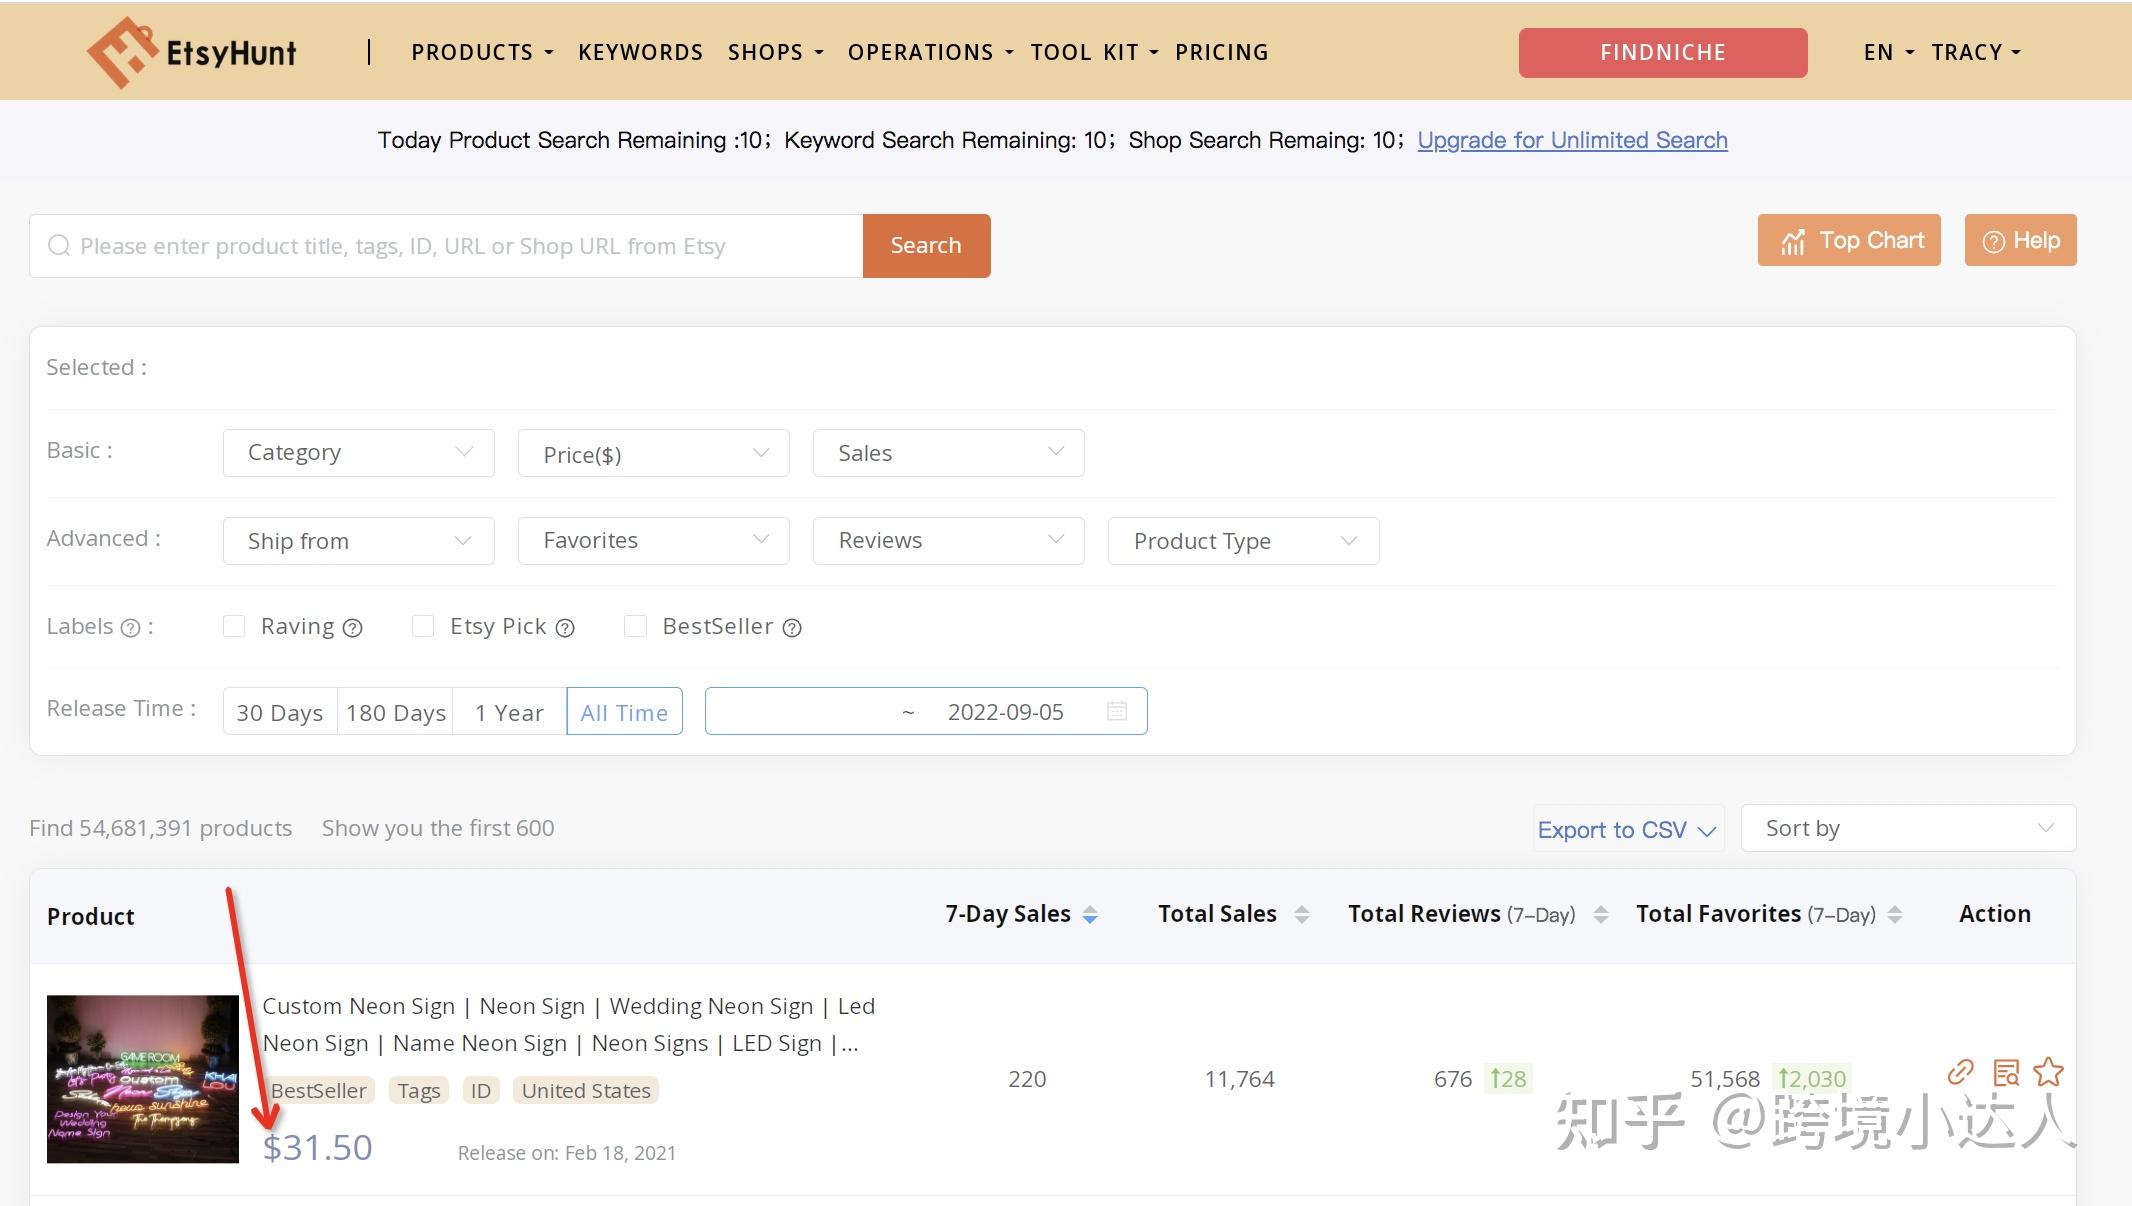Expand the Ship from dropdown
Screen dimensions: 2132x1206
coord(357,540)
